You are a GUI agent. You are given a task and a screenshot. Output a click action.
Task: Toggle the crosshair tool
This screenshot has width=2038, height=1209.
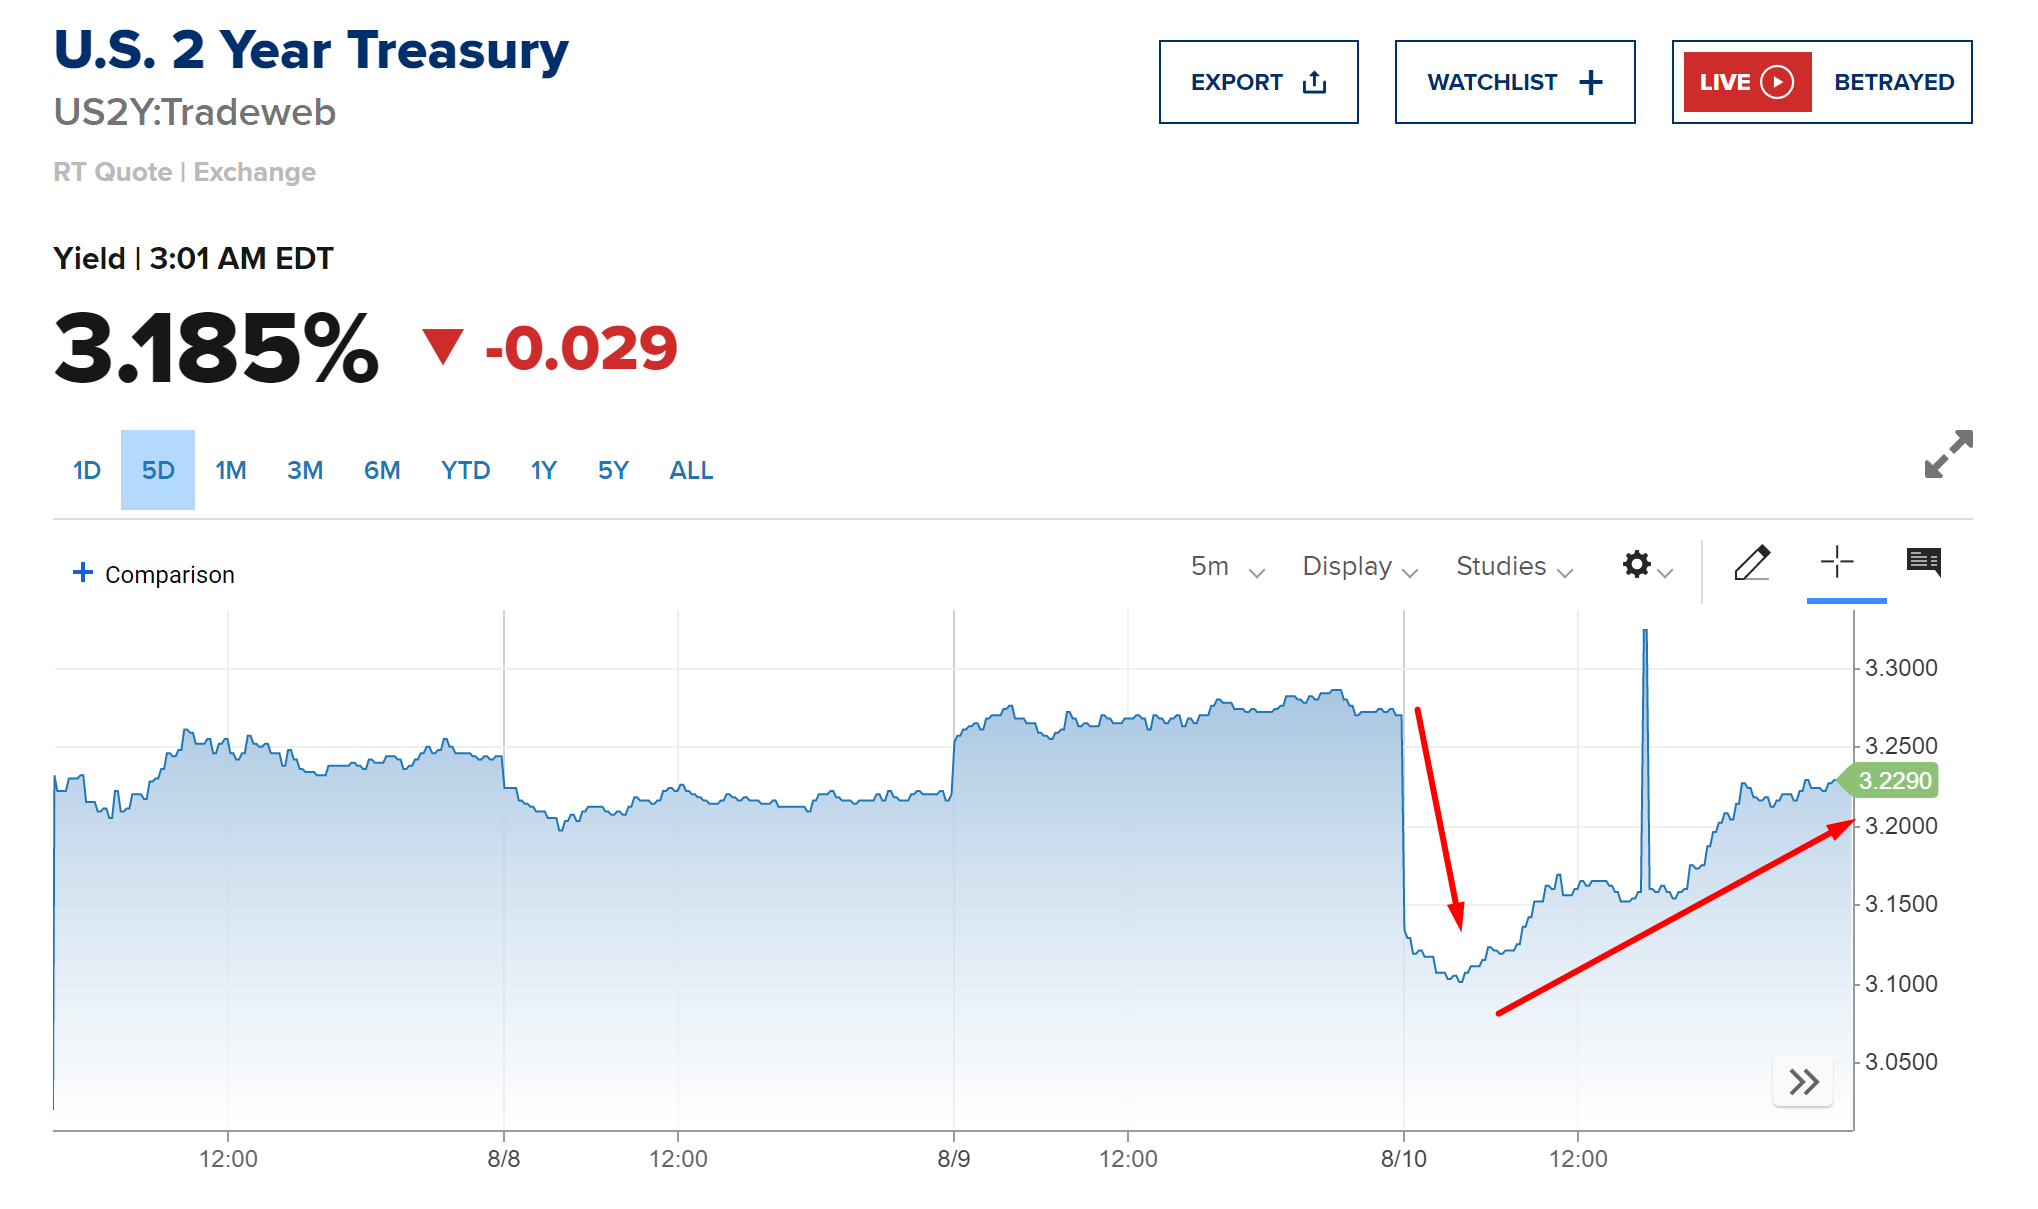click(1837, 562)
